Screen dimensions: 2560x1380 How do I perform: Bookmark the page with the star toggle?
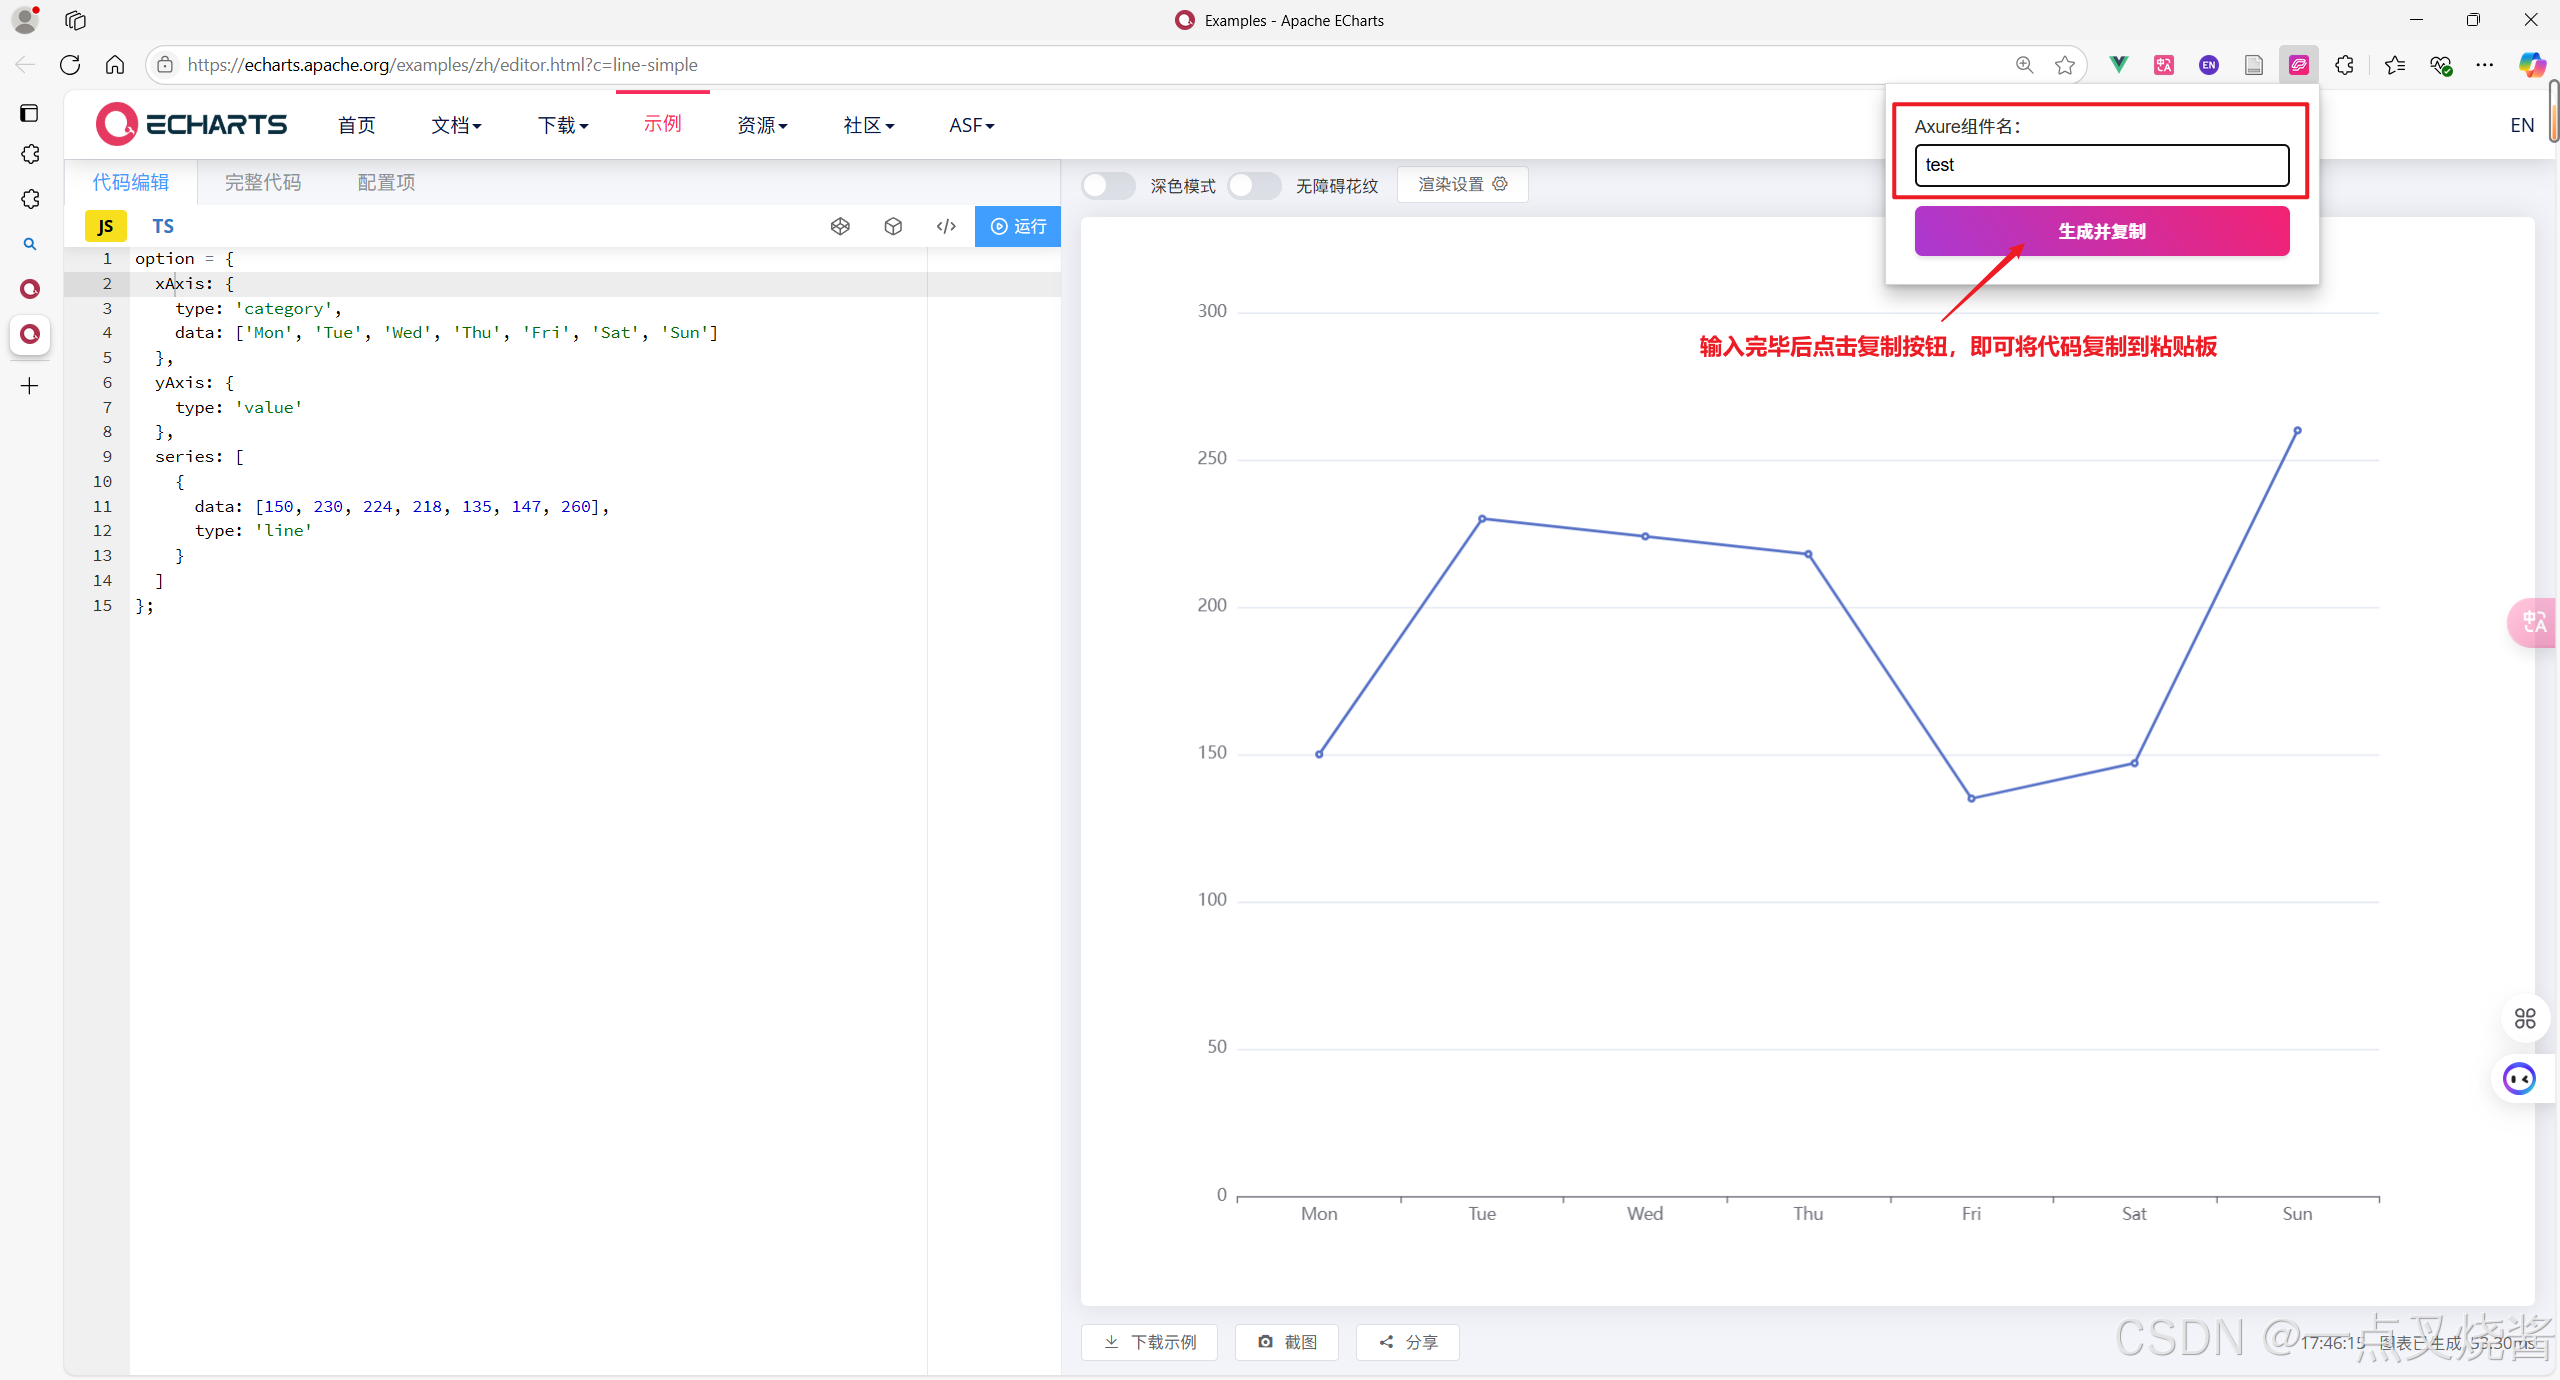point(2064,64)
